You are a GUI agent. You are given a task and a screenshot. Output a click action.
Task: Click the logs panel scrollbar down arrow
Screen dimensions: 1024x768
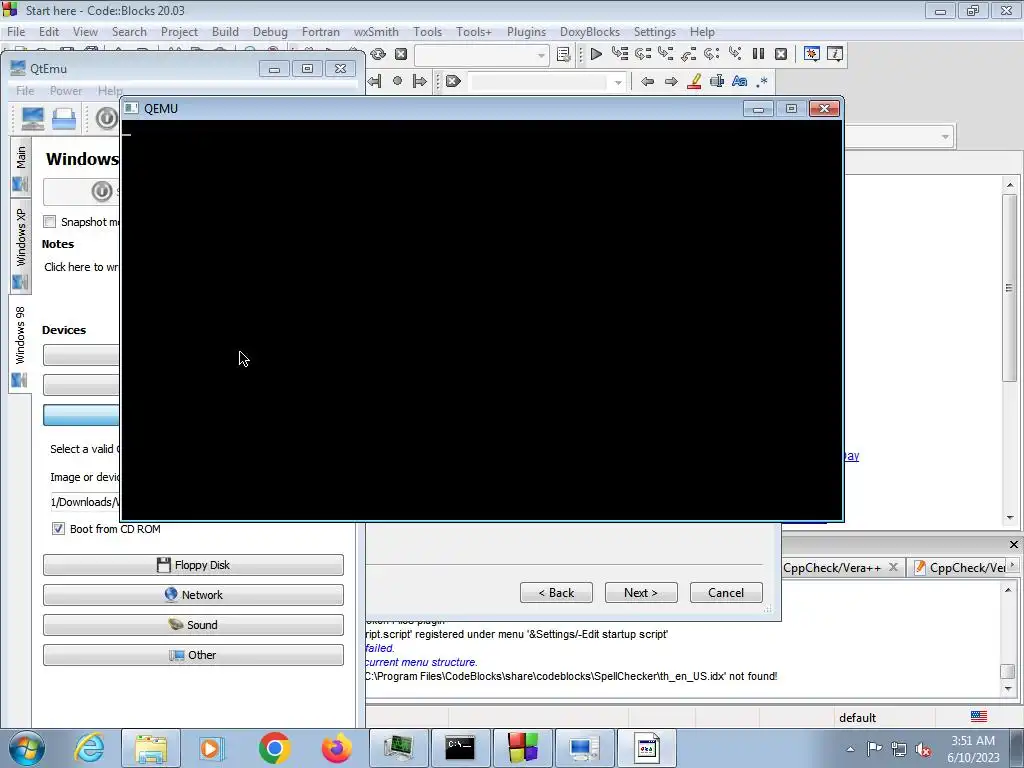click(1008, 689)
